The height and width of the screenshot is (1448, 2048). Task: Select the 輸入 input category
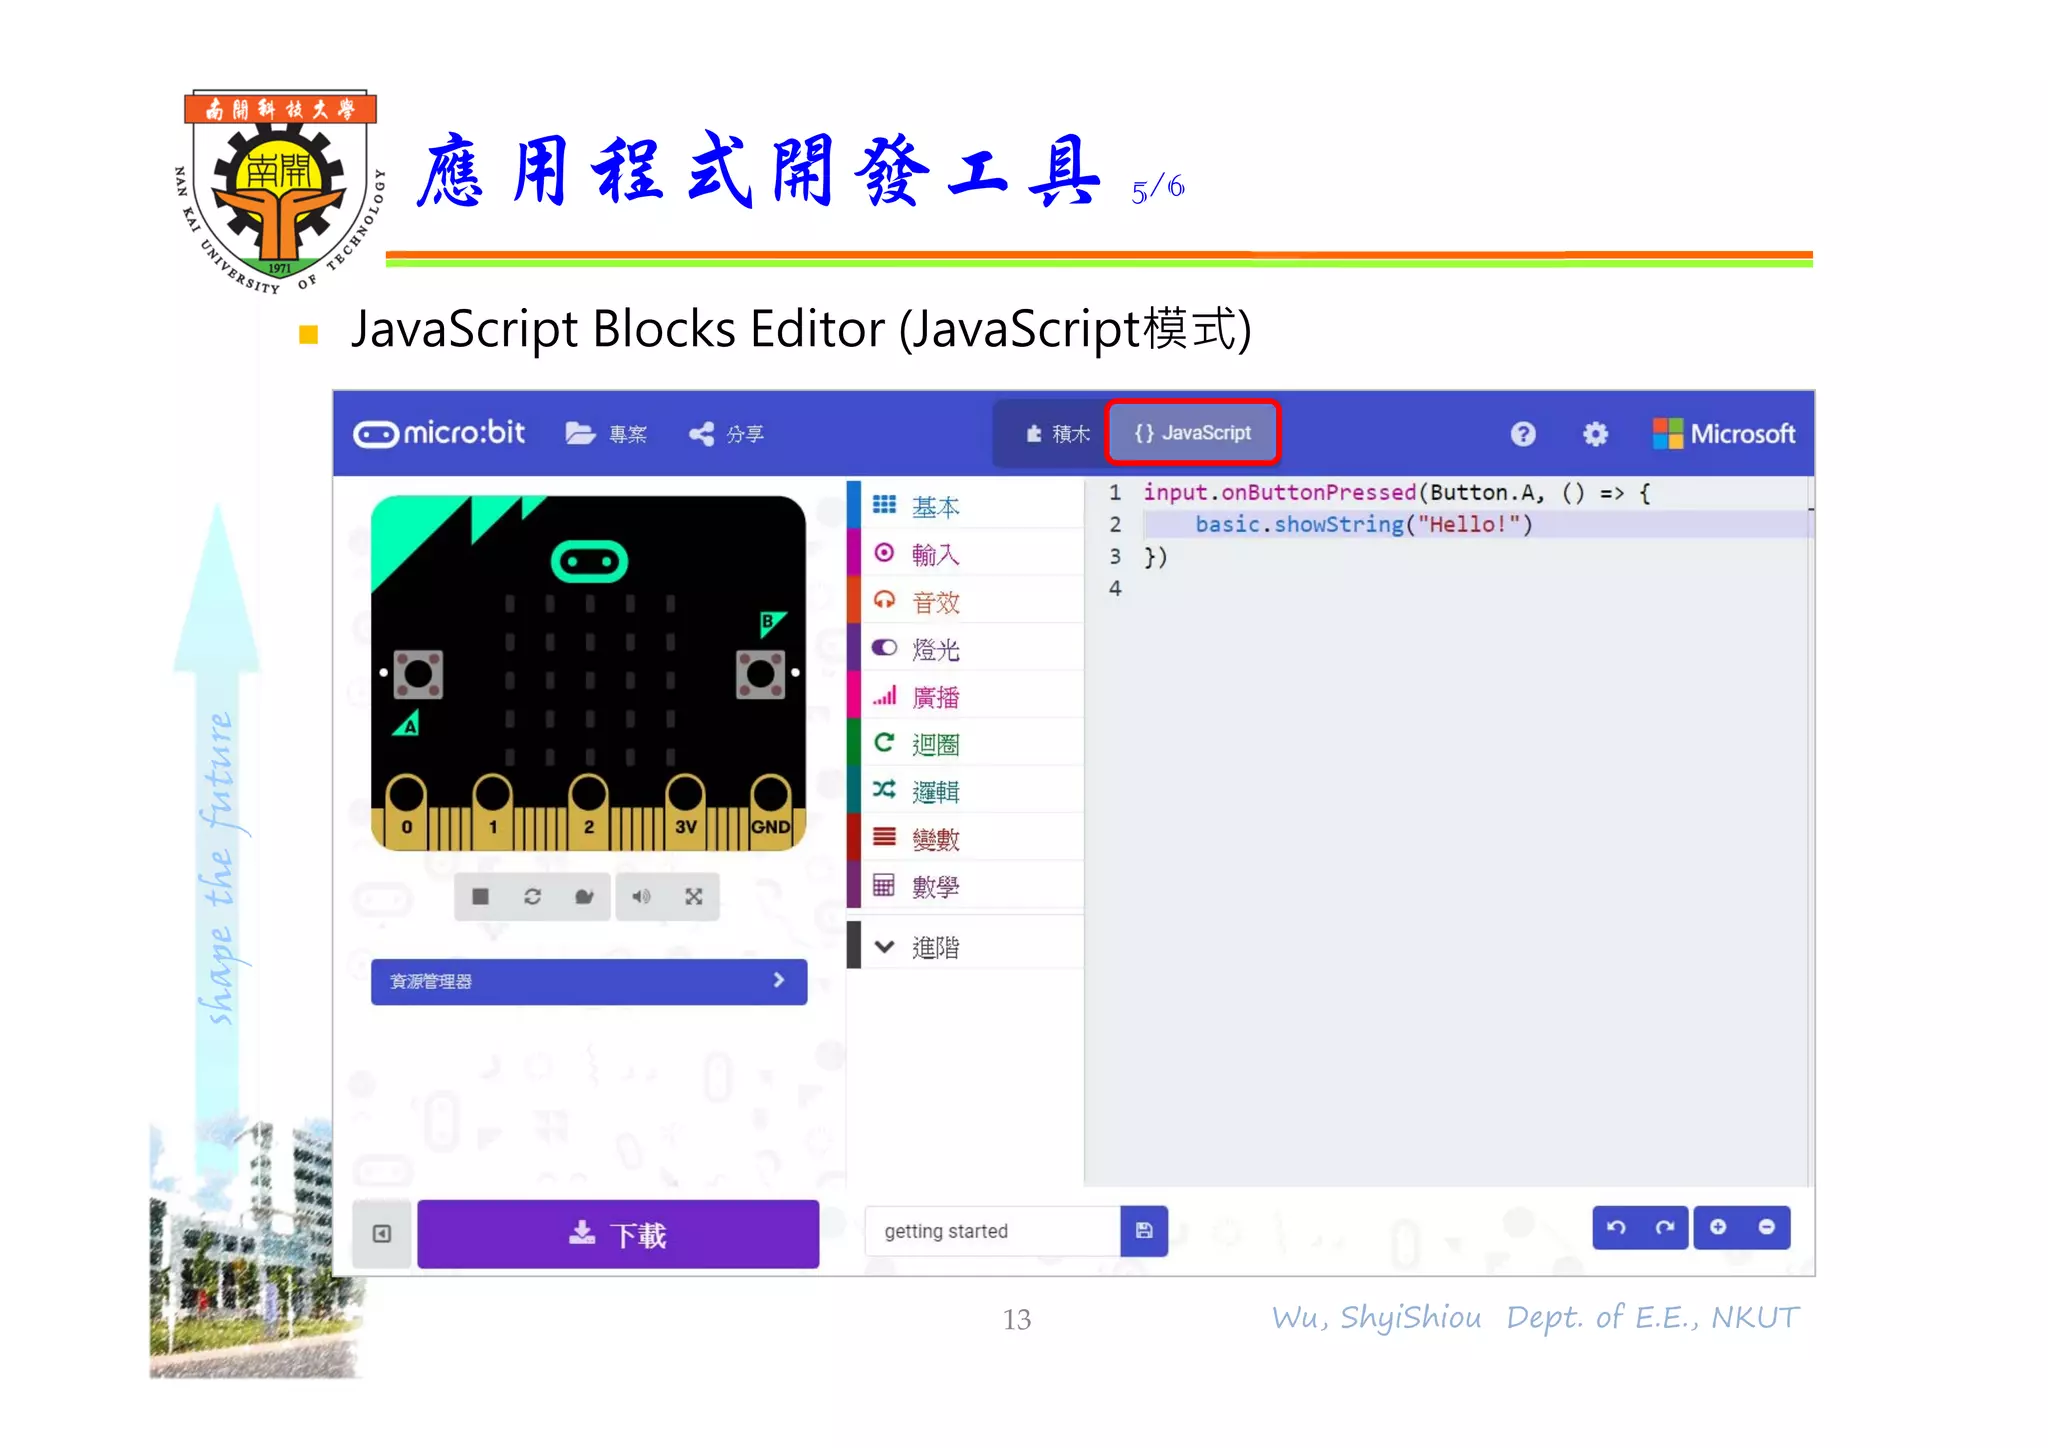(x=966, y=553)
